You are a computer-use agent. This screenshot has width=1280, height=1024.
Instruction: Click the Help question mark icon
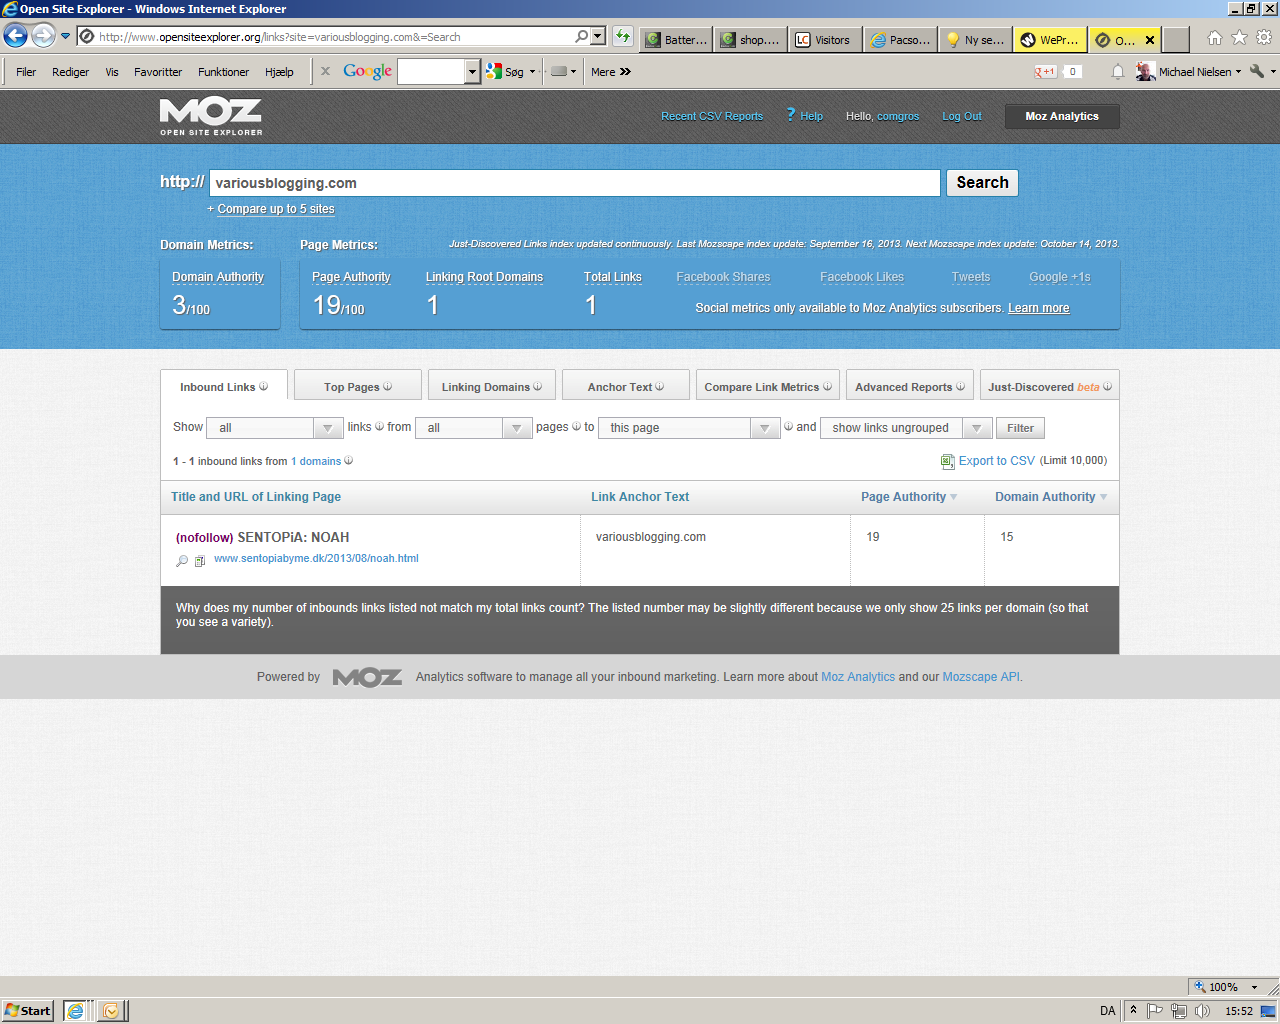point(790,115)
